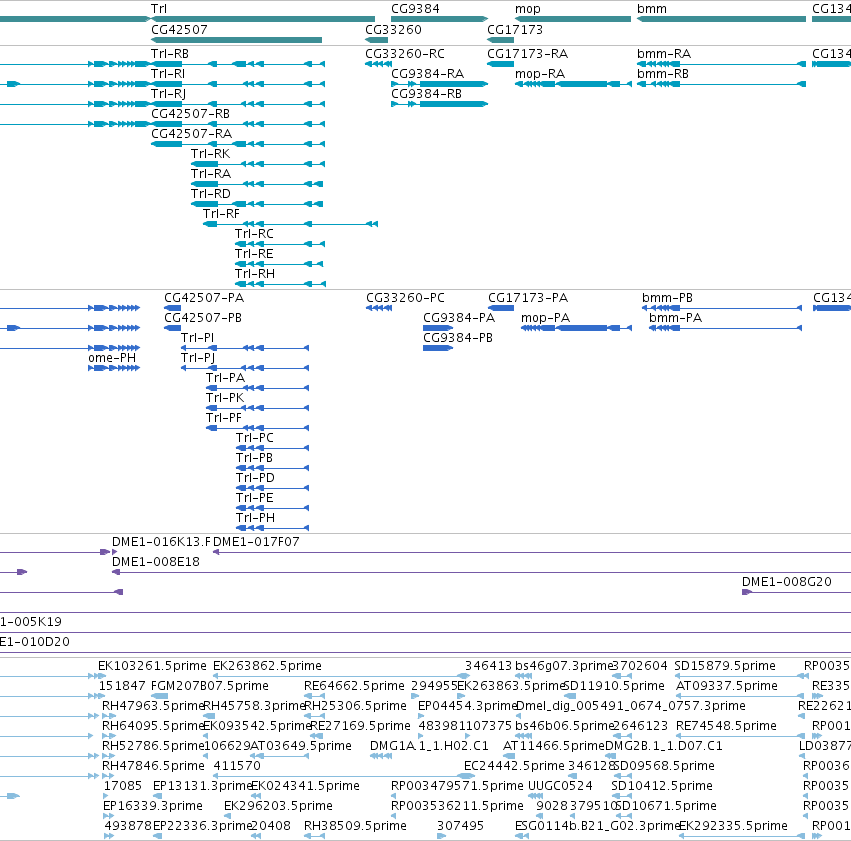This screenshot has height=841, width=851.
Task: Select protein Trl-PF
Action: (224, 418)
